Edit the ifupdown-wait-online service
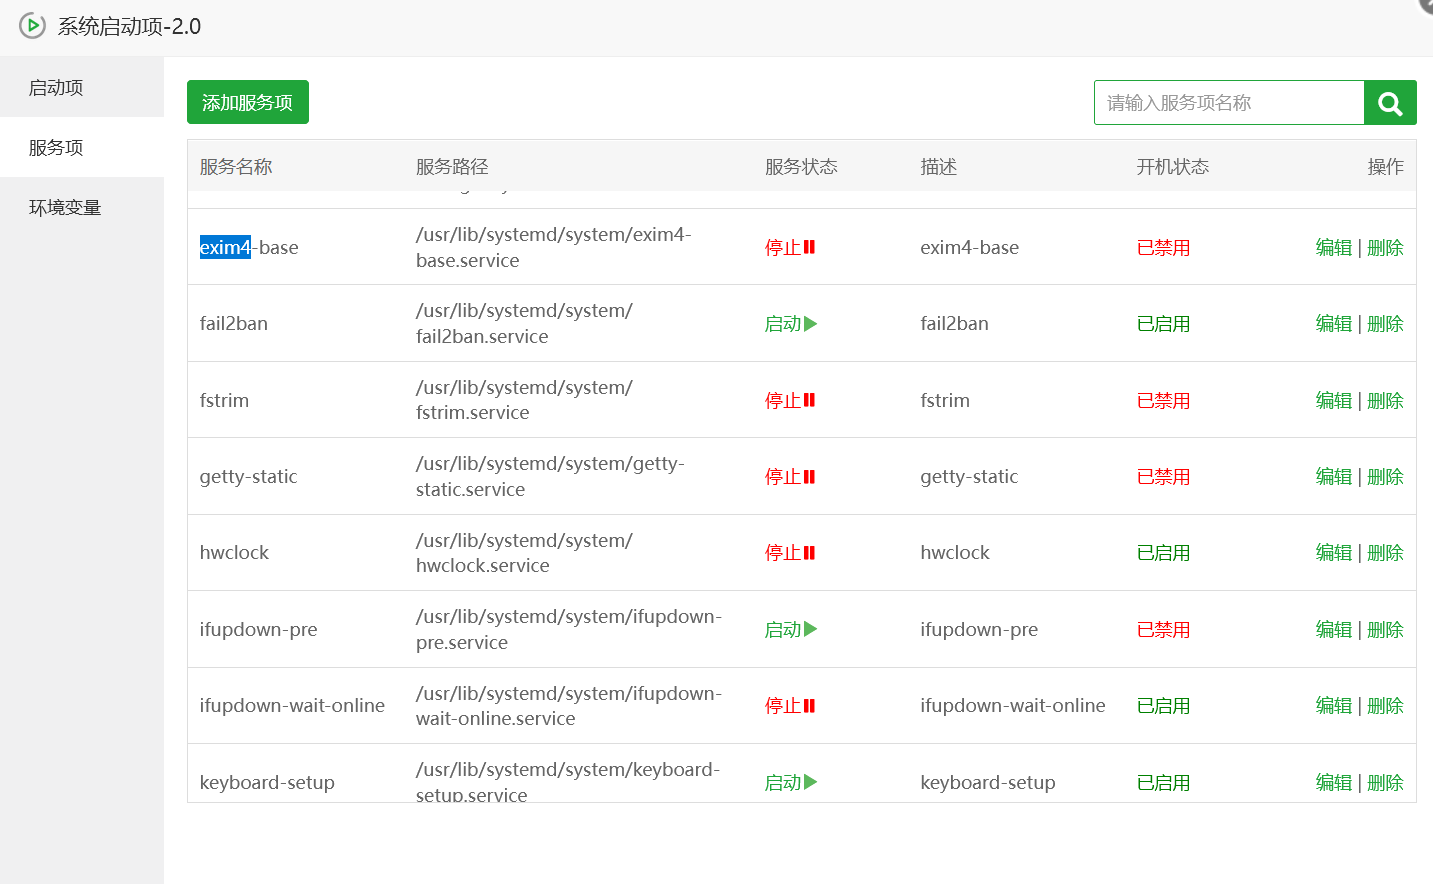The height and width of the screenshot is (884, 1433). [x=1333, y=706]
